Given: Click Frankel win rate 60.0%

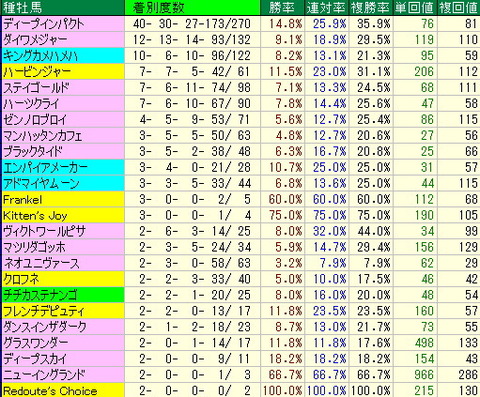Looking at the screenshot, I should coord(286,200).
